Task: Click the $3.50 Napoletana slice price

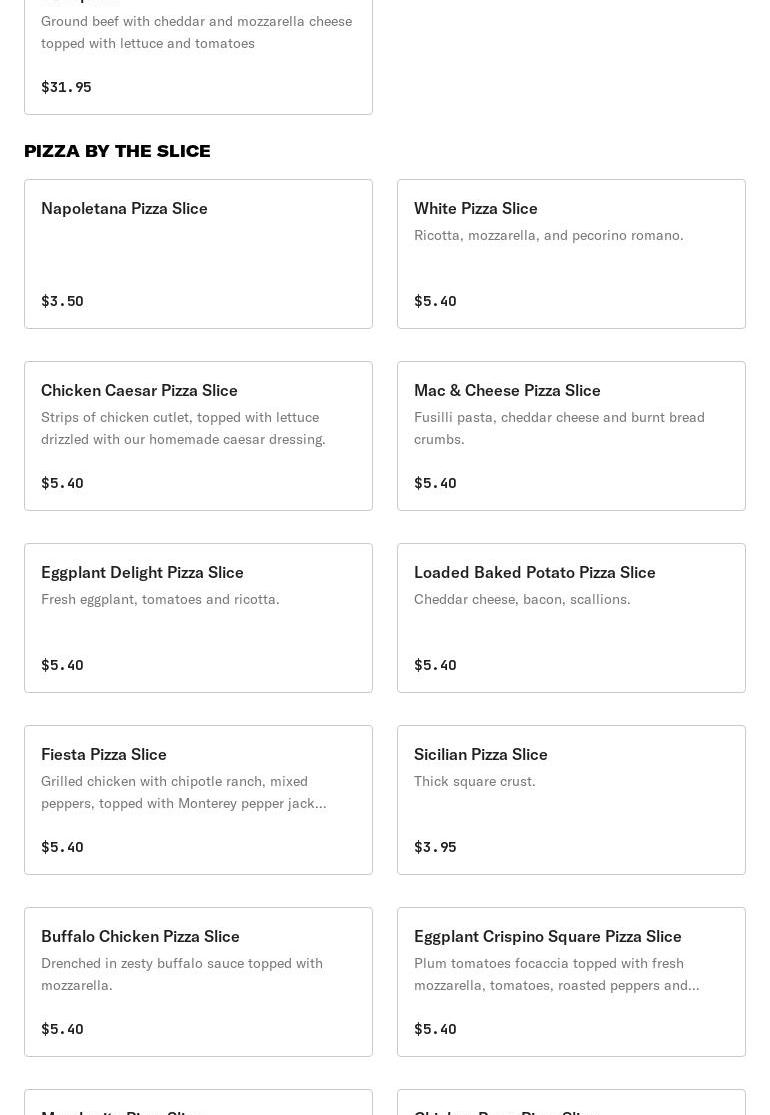Action: pyautogui.click(x=62, y=301)
